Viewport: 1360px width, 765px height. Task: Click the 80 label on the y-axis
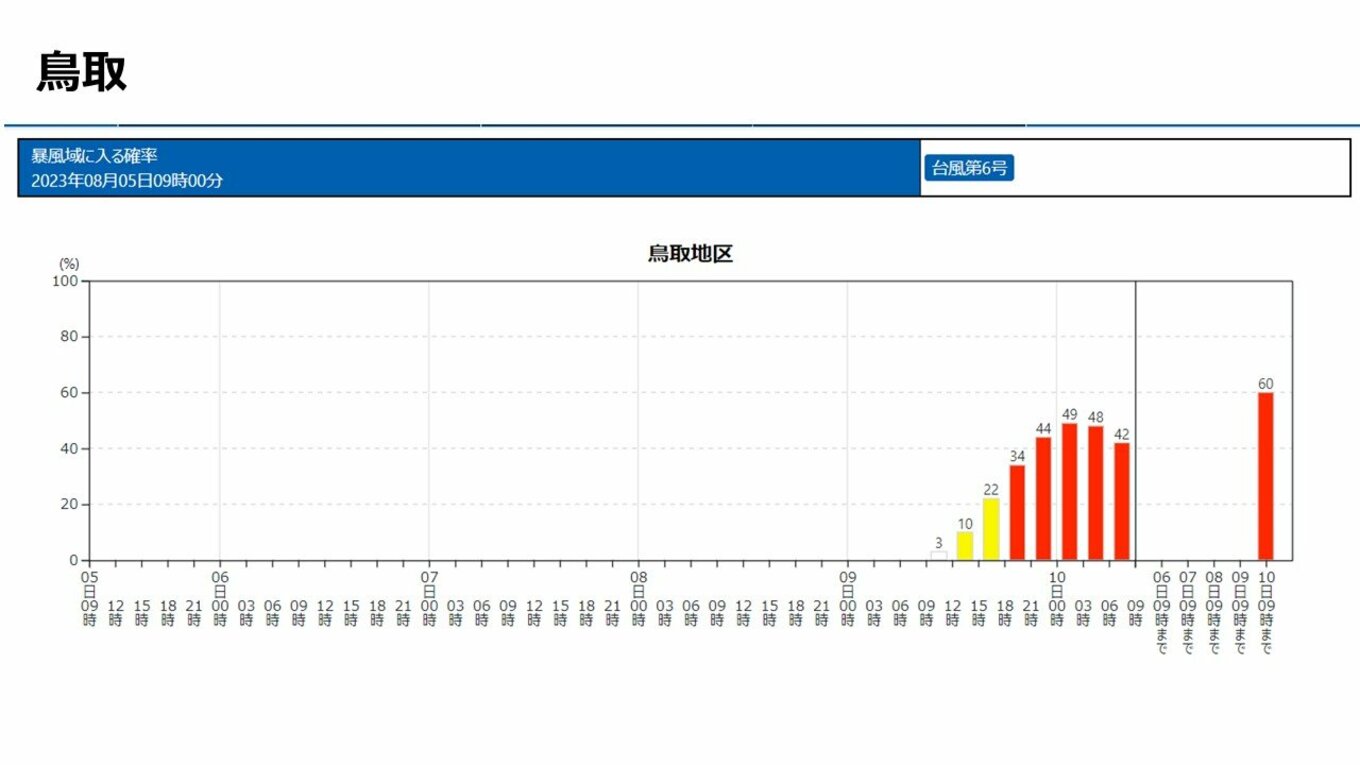pos(69,337)
